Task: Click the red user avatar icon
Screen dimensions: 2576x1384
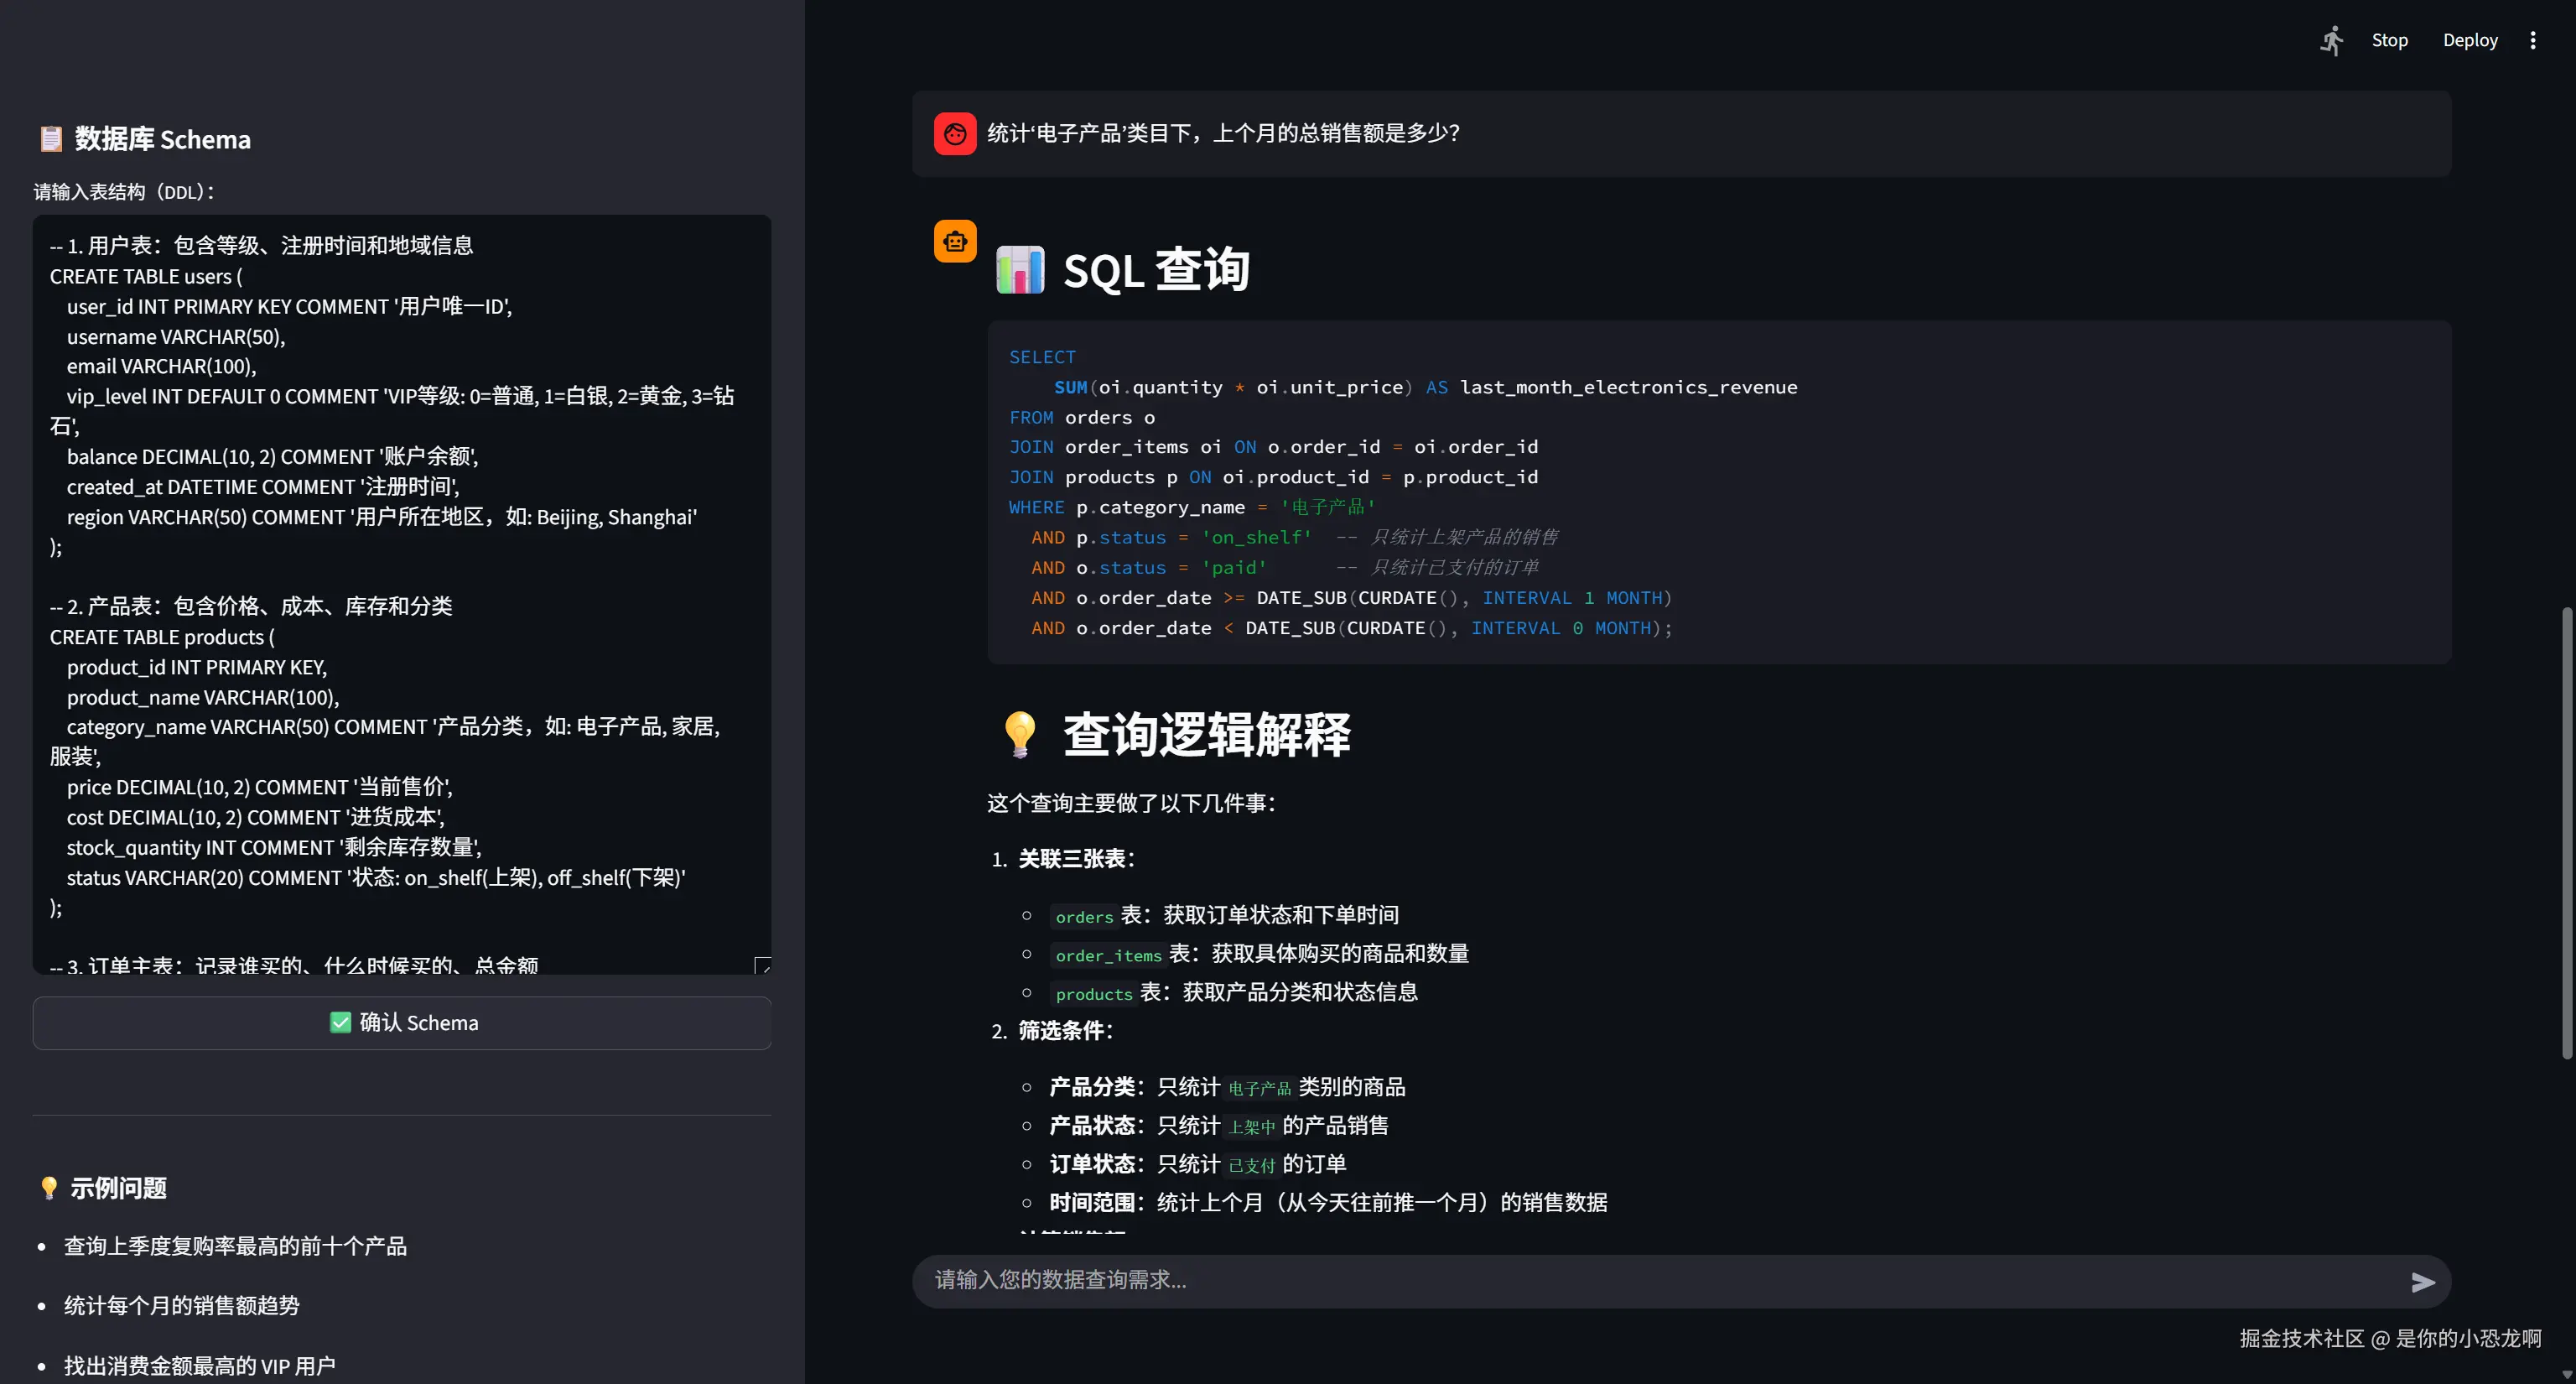Action: pyautogui.click(x=954, y=134)
